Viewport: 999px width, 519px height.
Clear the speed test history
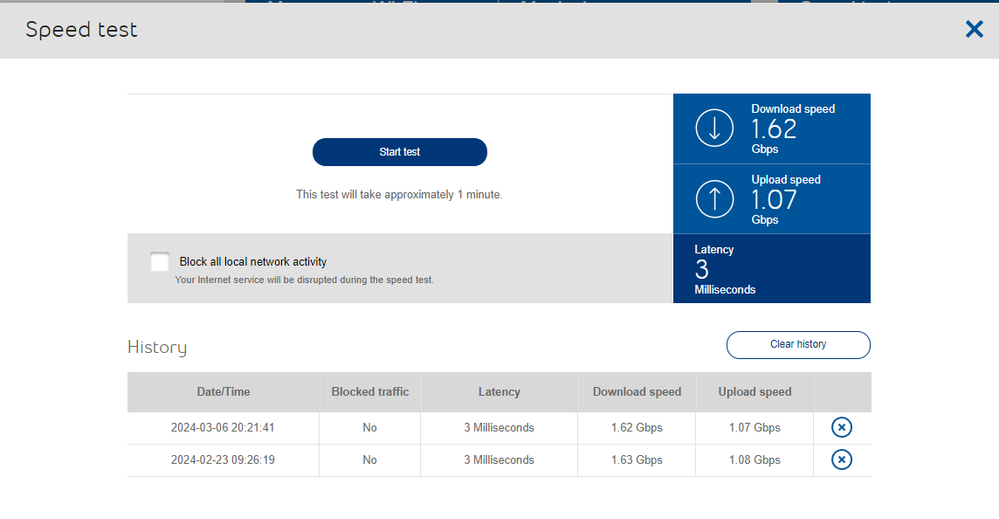798,345
